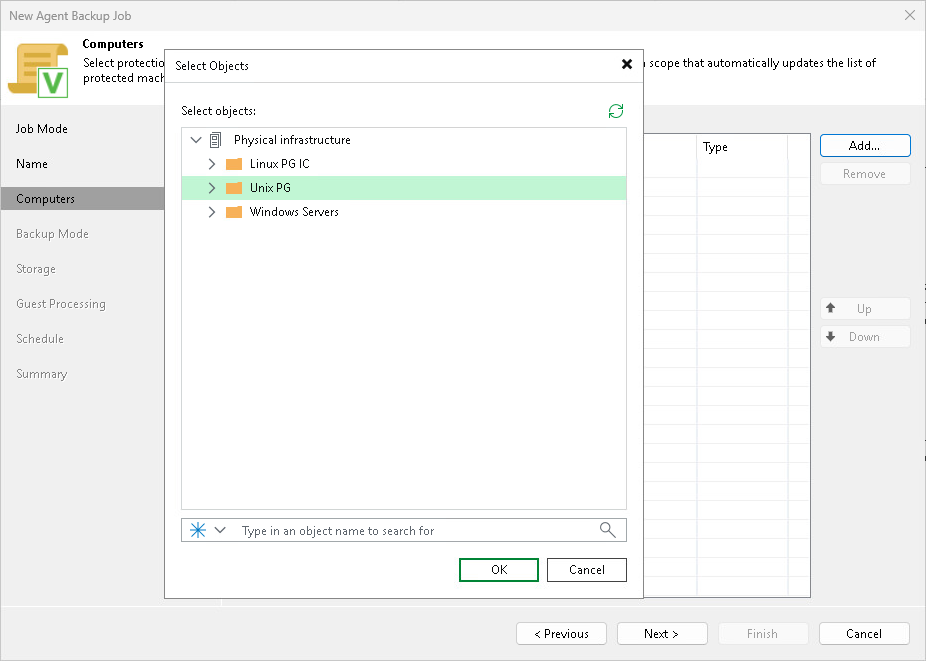Collapse the Physical infrastructure node
This screenshot has width=926, height=661.
[196, 140]
